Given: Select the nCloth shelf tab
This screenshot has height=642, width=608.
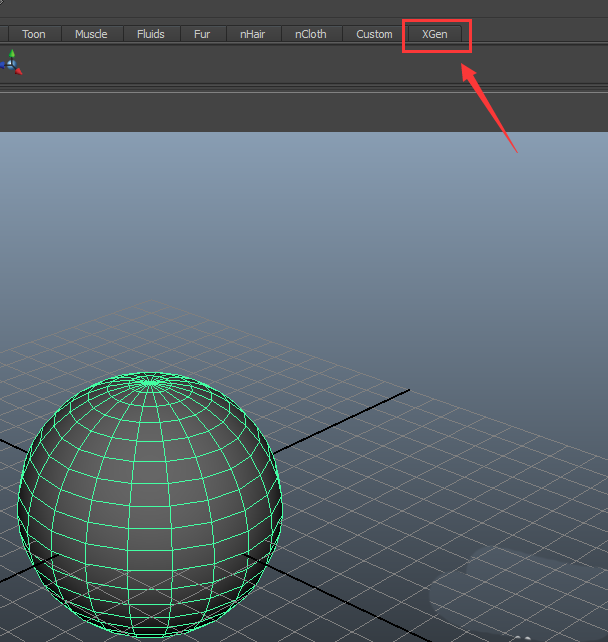Looking at the screenshot, I should (310, 34).
